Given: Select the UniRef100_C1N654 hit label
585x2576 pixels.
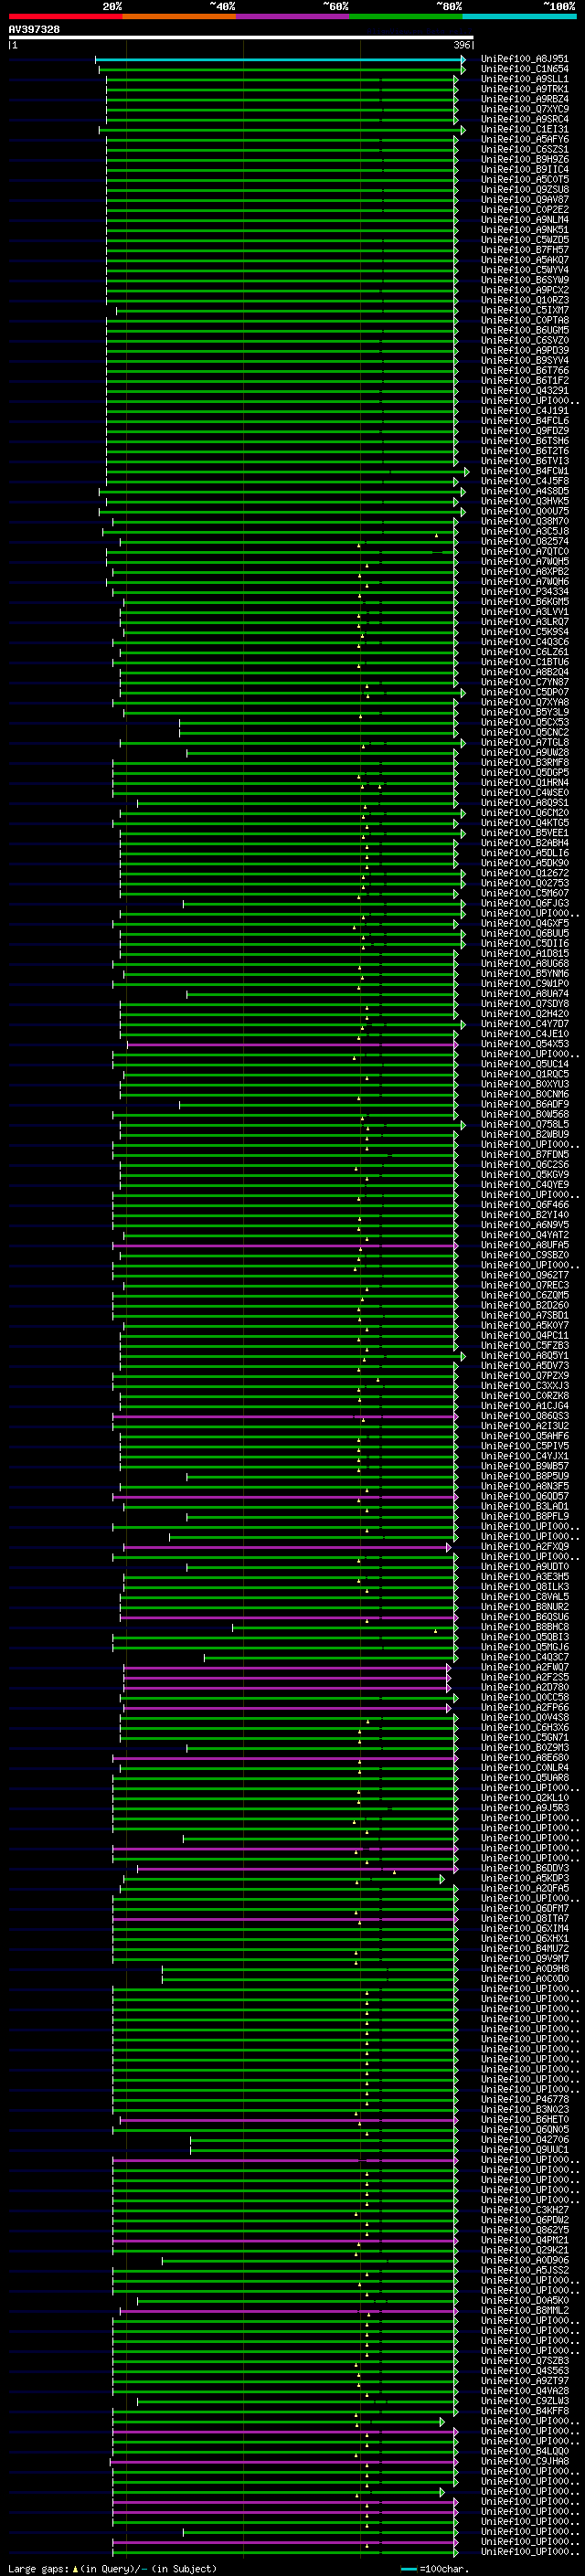Looking at the screenshot, I should pyautogui.click(x=525, y=69).
